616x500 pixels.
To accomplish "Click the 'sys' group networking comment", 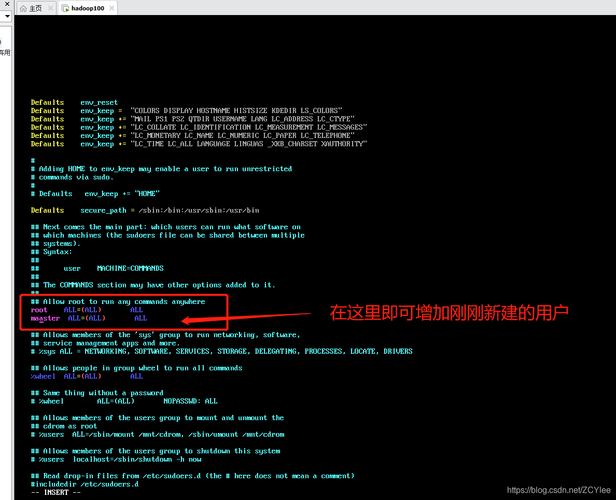I will coord(165,335).
